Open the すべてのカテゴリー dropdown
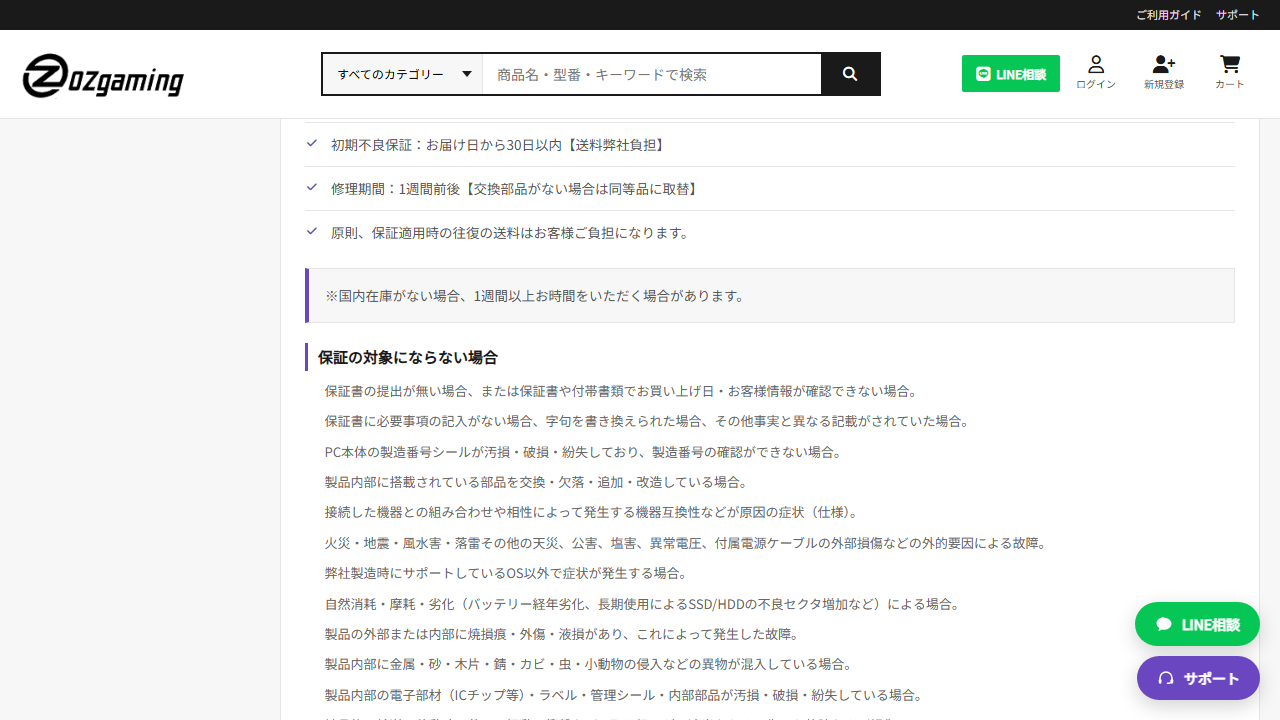Image resolution: width=1280 pixels, height=720 pixels. [x=403, y=74]
